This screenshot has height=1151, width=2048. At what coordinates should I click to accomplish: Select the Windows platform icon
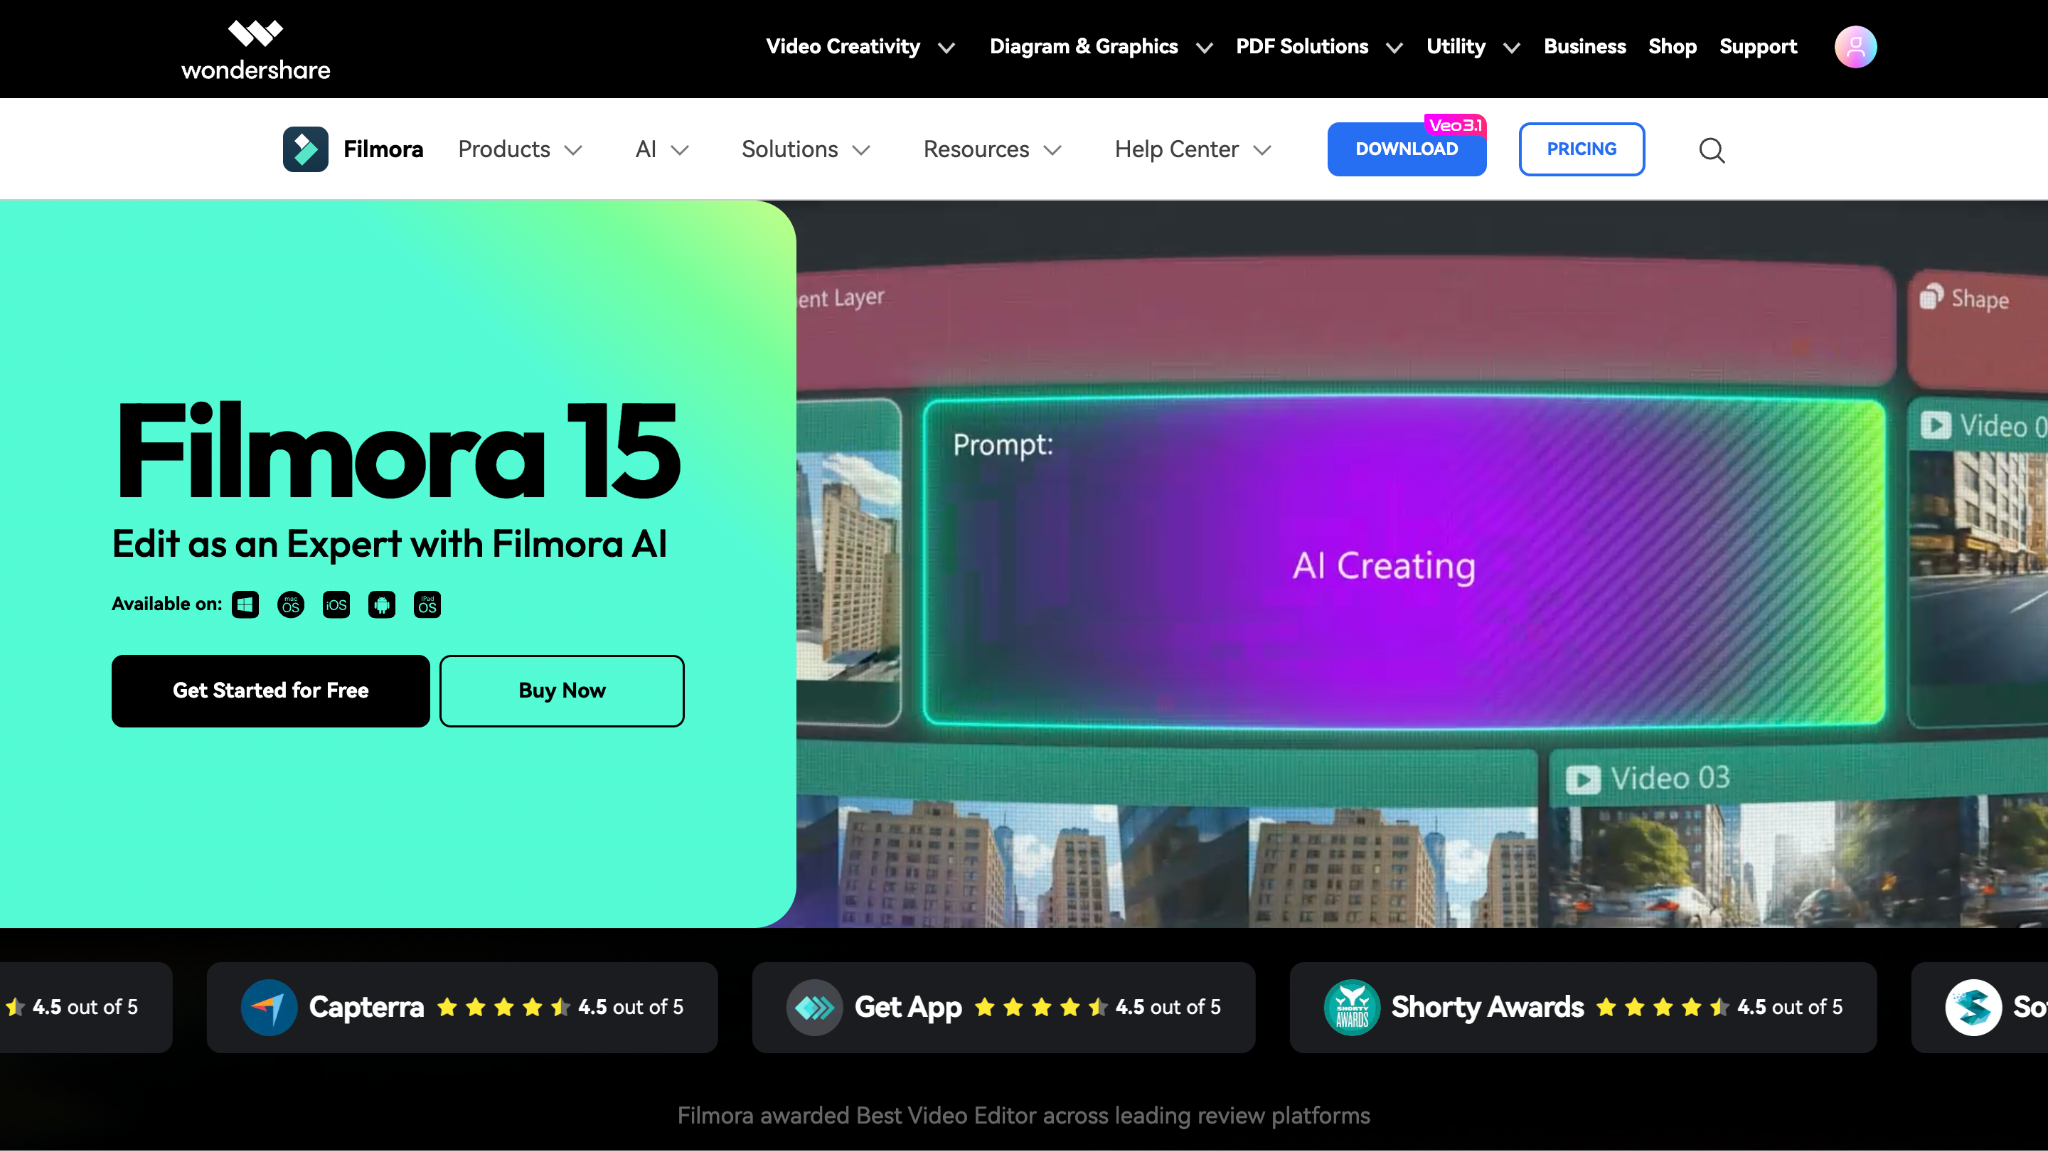coord(245,605)
